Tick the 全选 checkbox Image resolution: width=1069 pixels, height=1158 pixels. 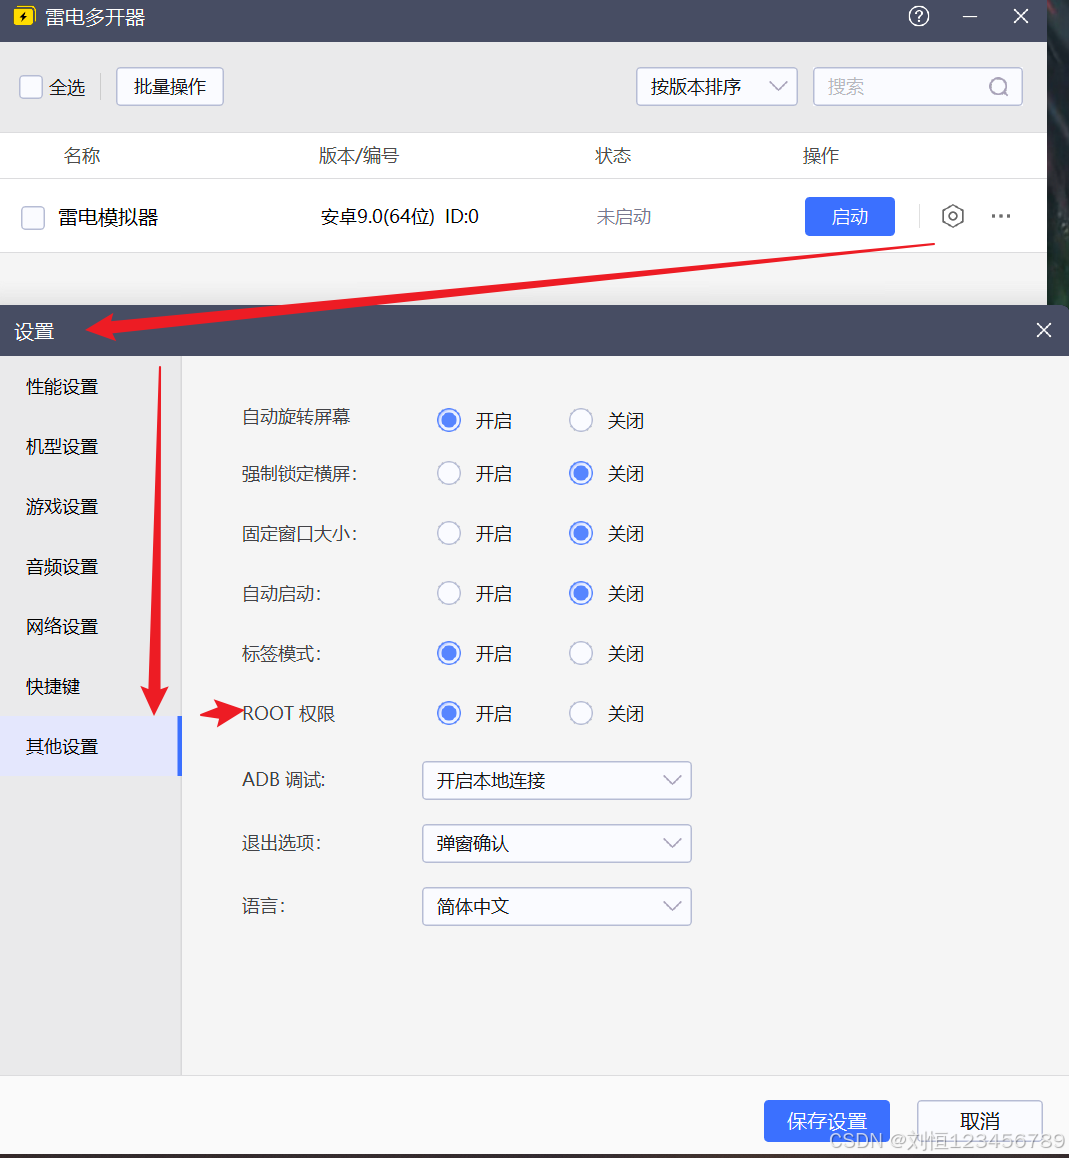click(30, 87)
